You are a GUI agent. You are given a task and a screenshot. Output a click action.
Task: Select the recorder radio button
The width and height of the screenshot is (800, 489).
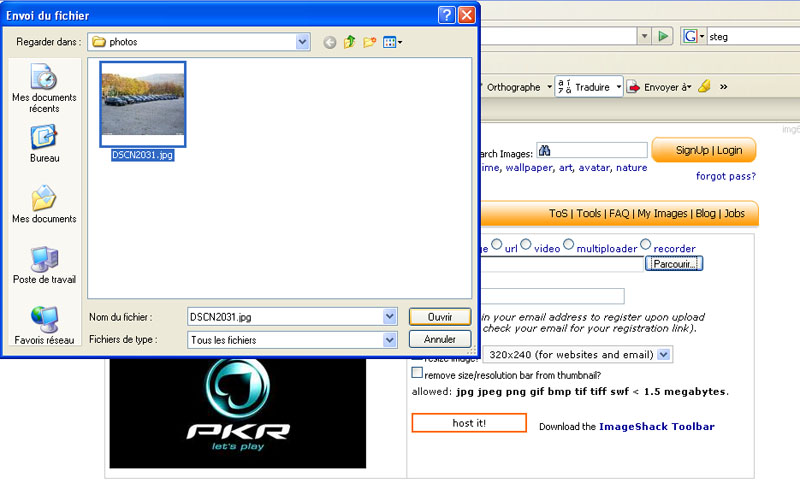(645, 244)
